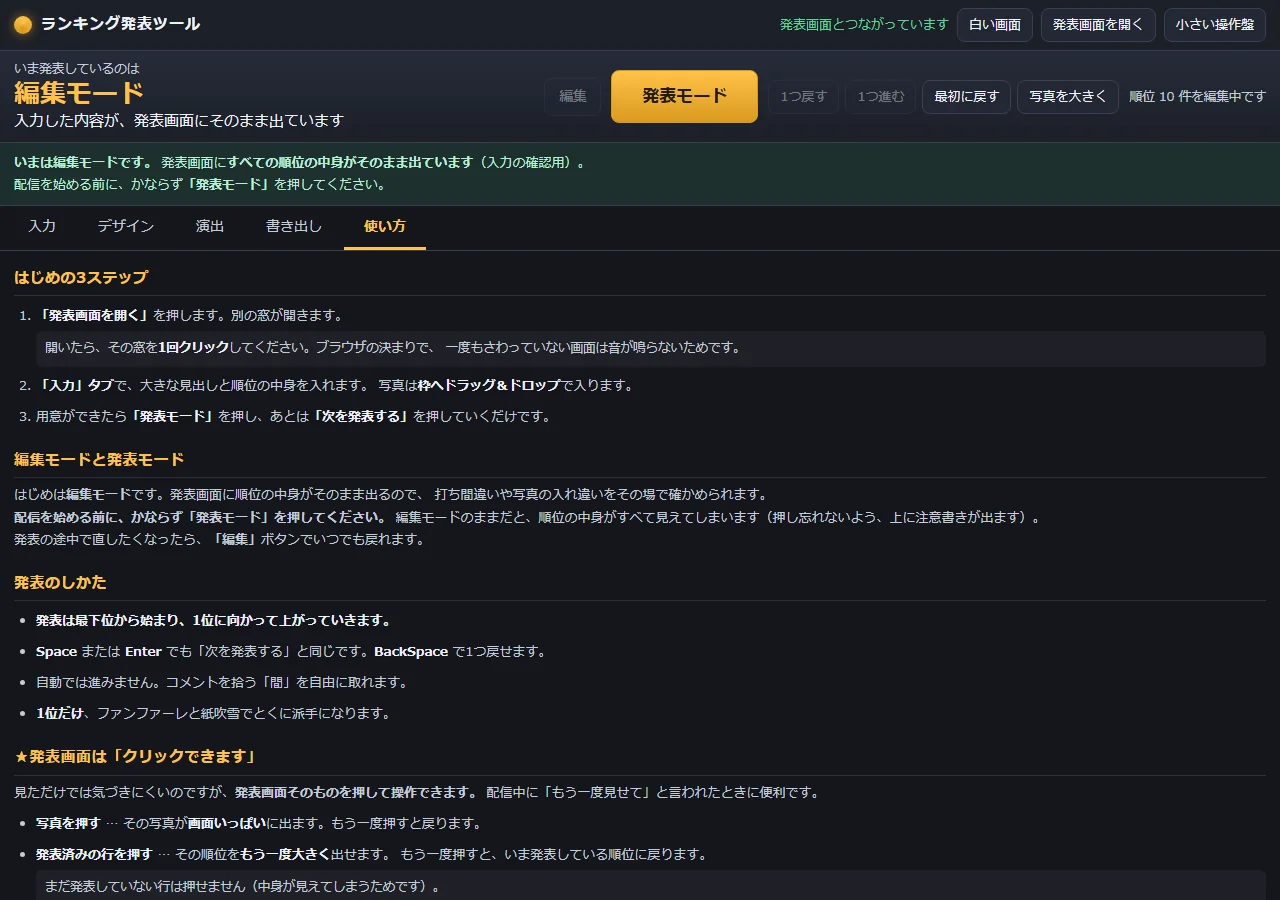Click the 白い画面 button

click(x=995, y=25)
